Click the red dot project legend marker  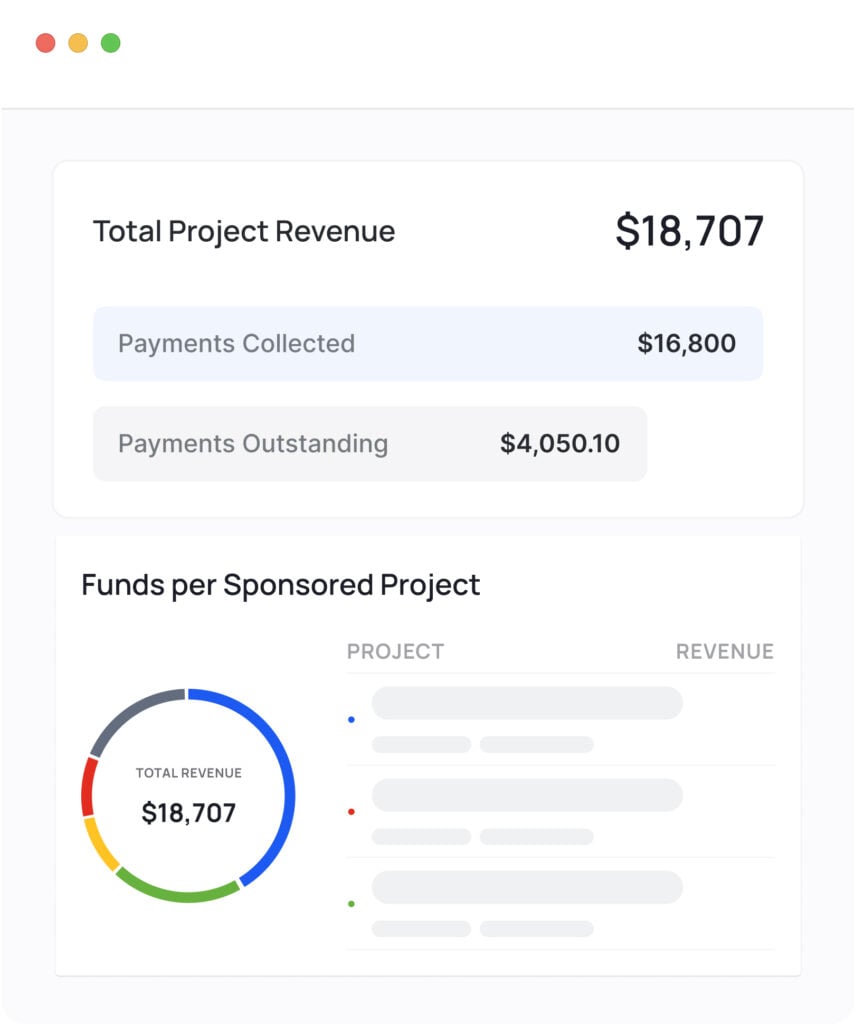(351, 812)
